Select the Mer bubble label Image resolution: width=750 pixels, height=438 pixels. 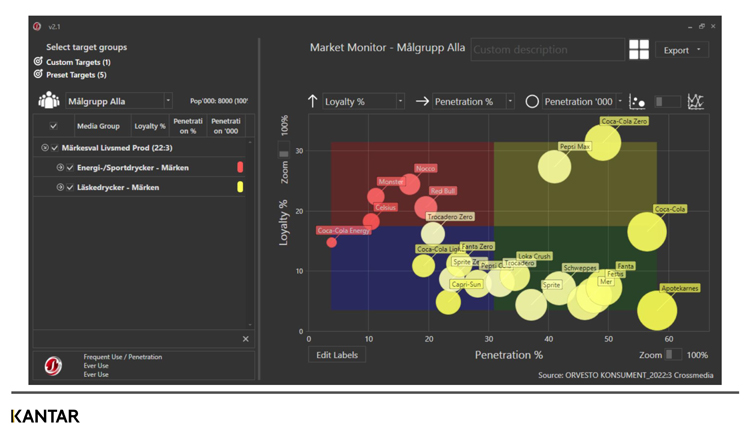click(606, 282)
